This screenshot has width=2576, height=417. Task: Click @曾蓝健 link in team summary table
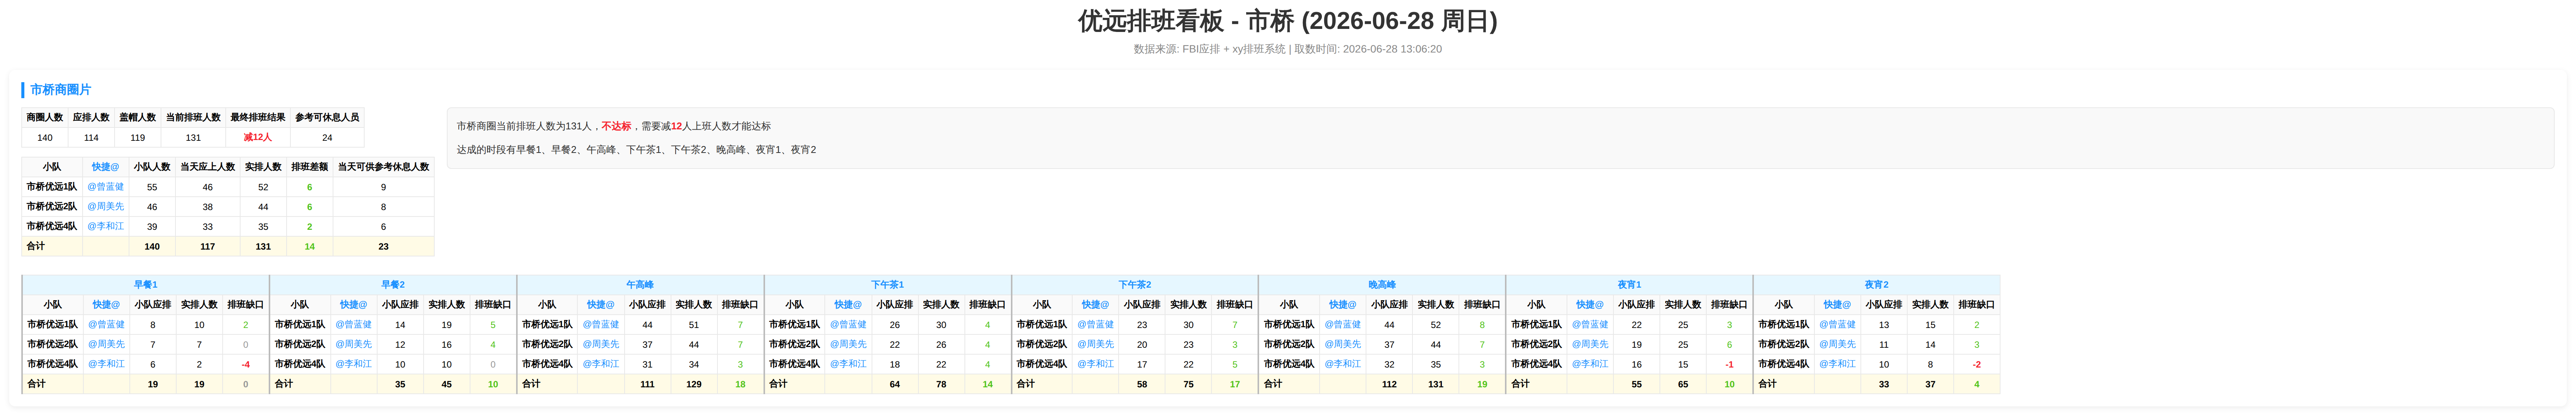105,187
